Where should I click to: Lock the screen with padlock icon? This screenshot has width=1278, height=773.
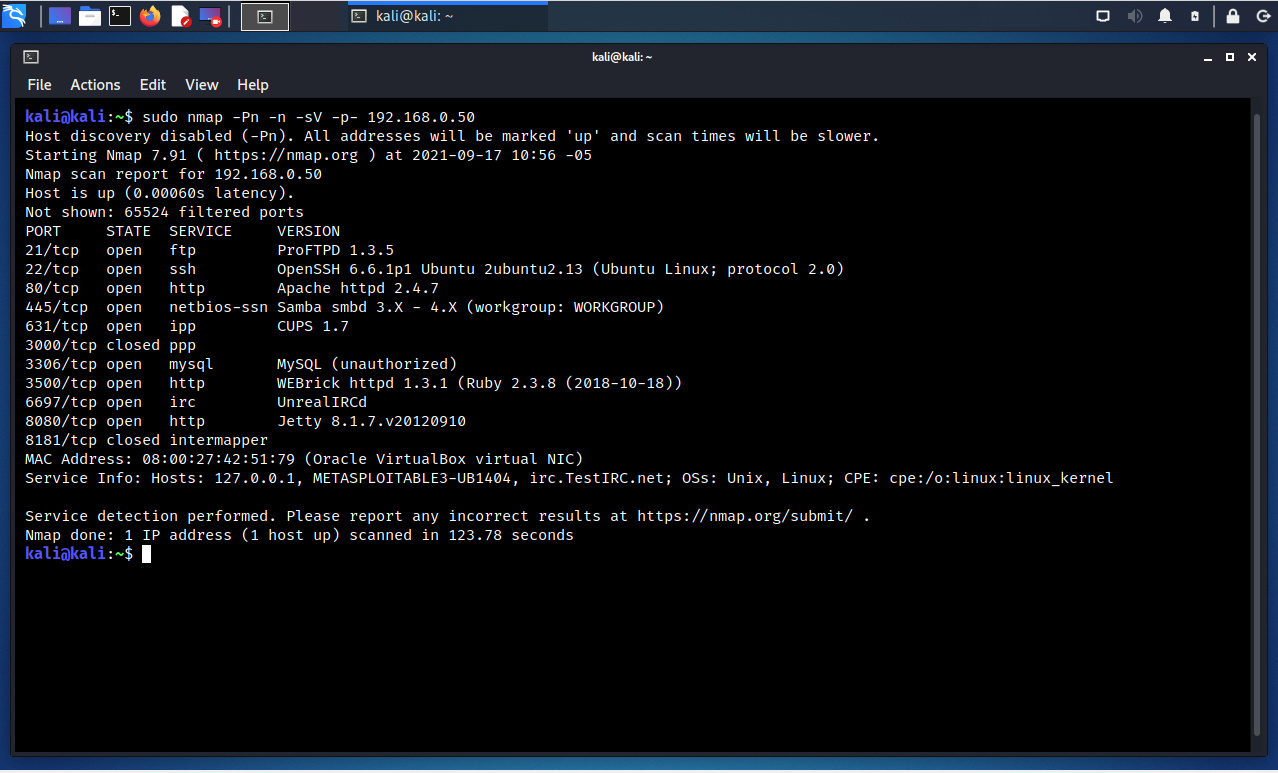pyautogui.click(x=1233, y=16)
